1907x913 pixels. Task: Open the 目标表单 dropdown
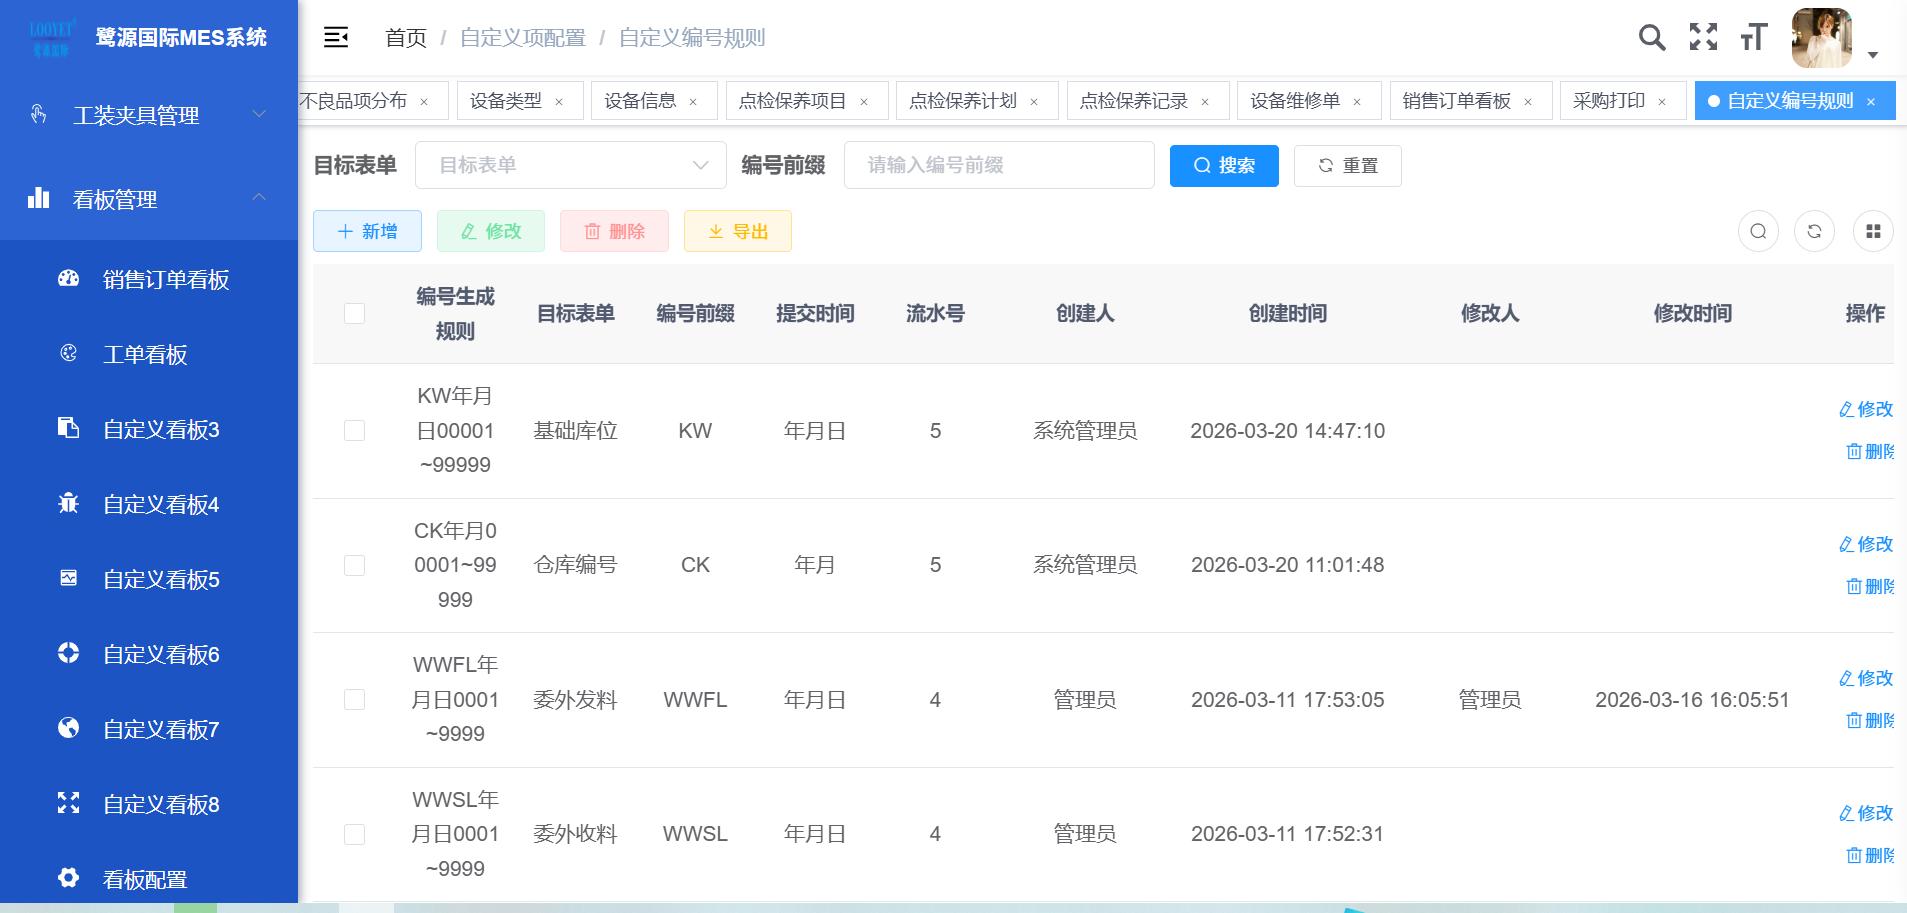click(x=570, y=166)
